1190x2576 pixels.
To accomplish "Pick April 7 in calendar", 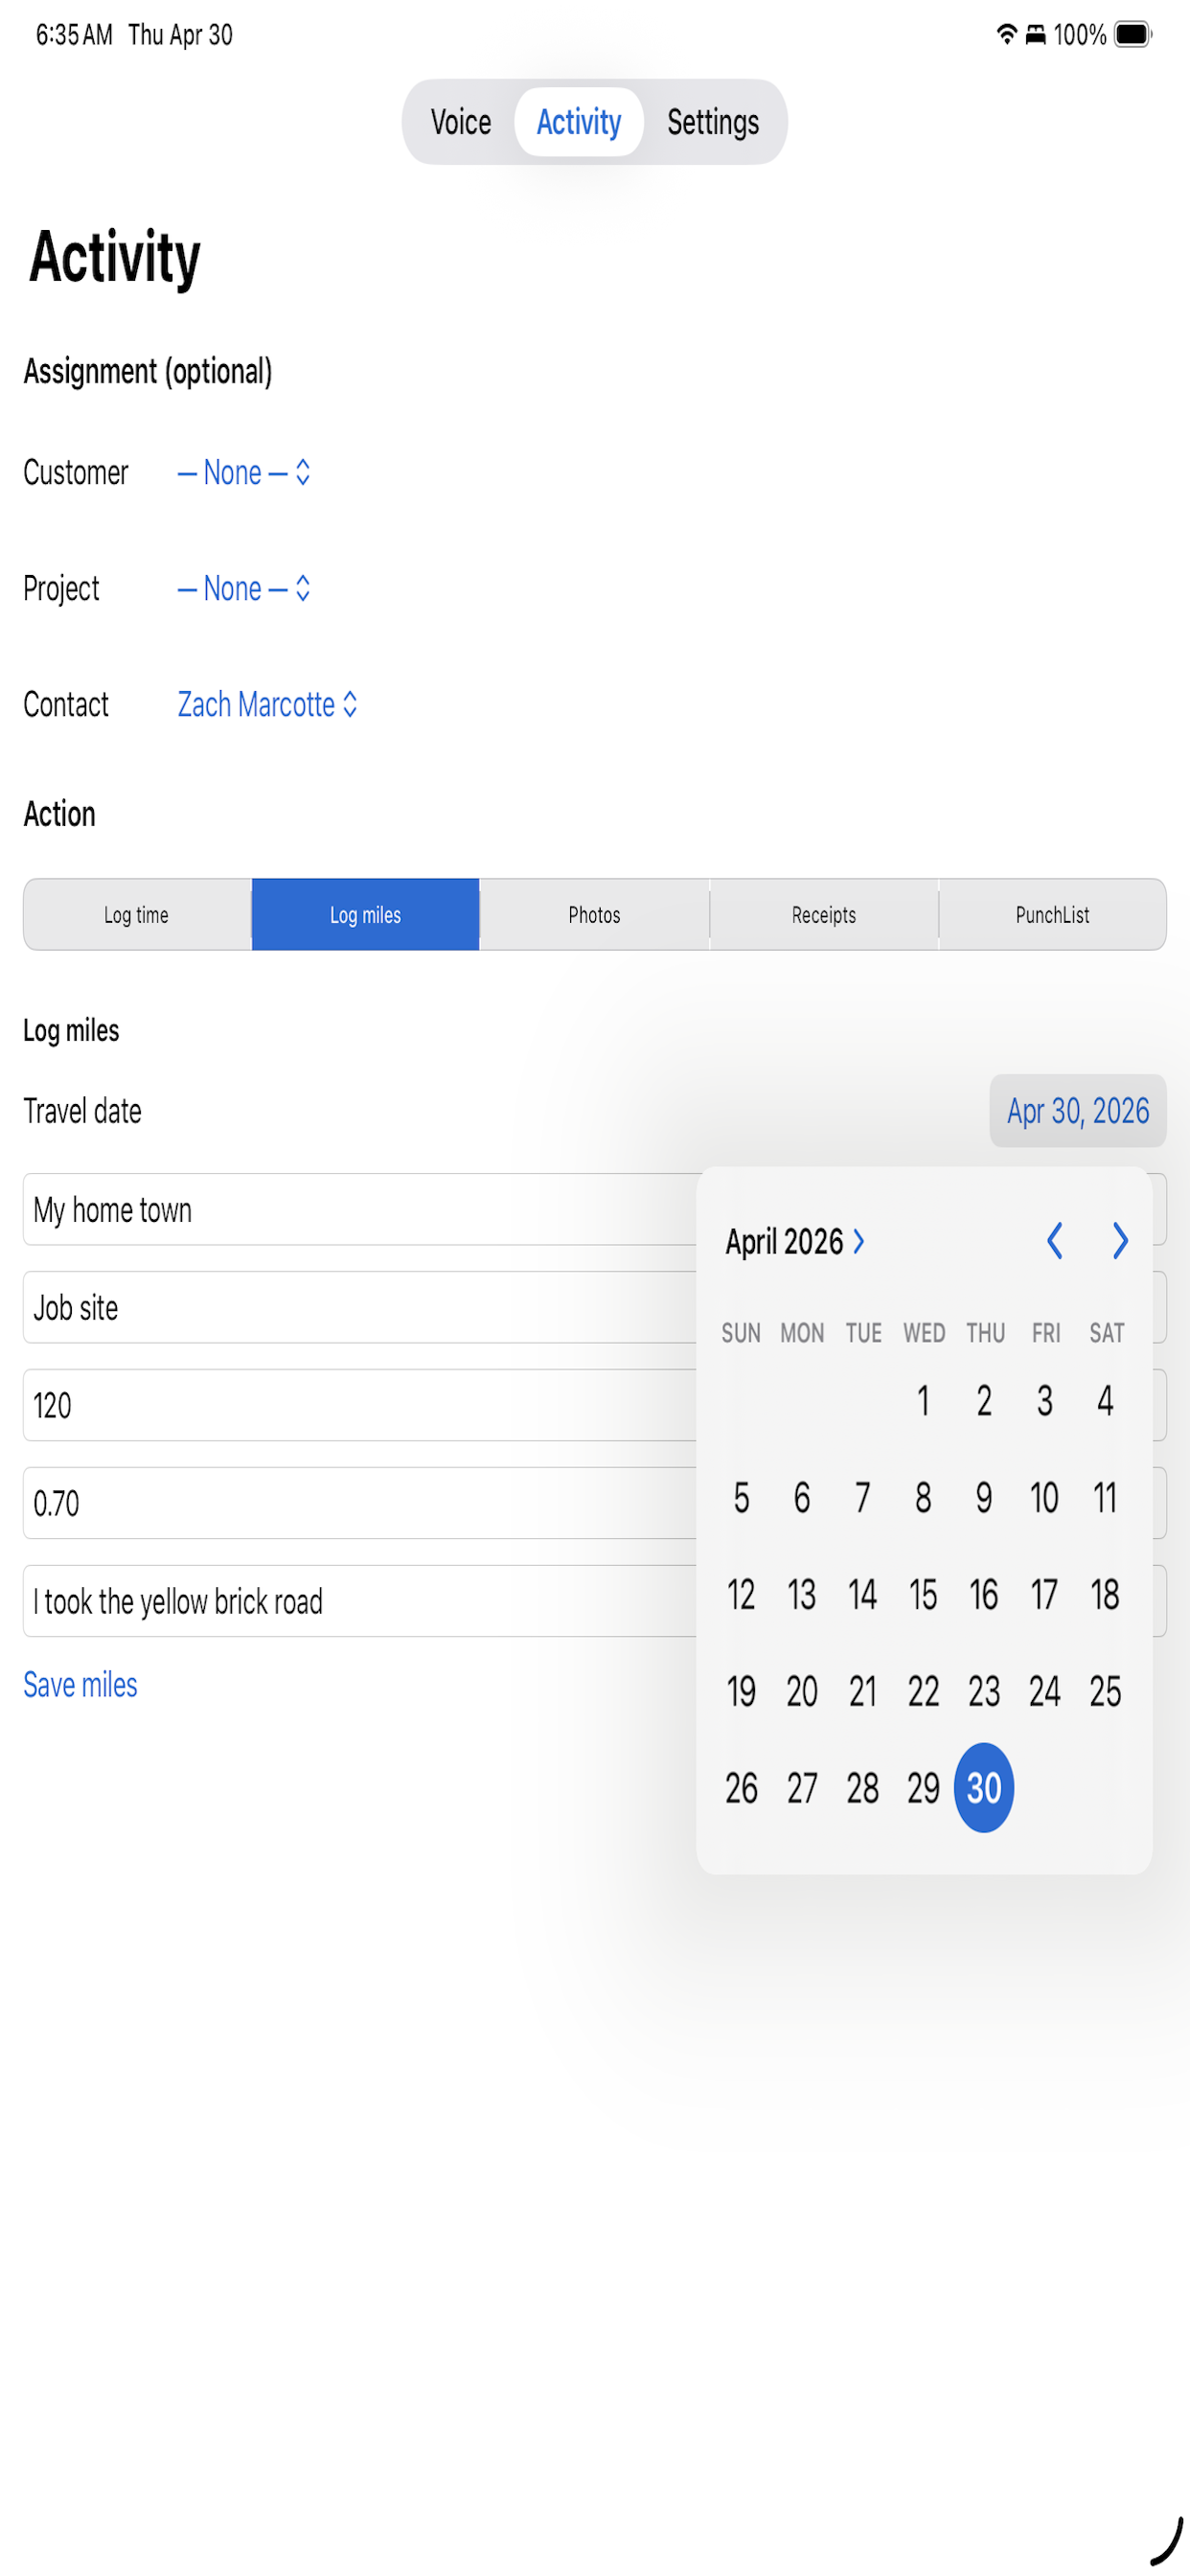I will coord(862,1497).
